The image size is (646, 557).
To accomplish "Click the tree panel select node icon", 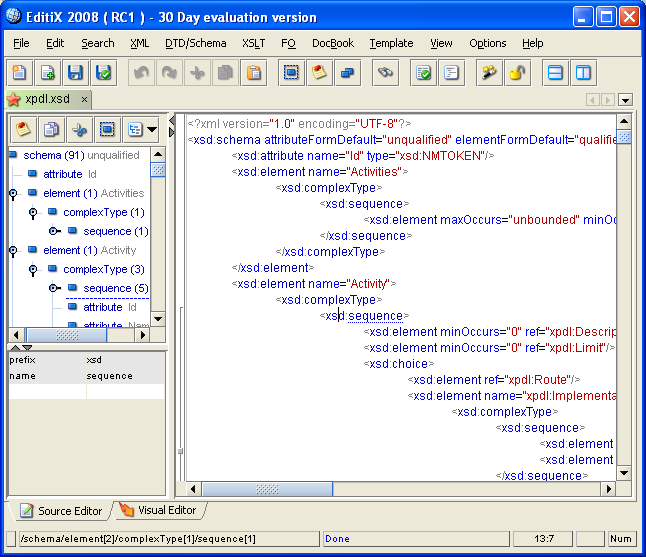I will coord(107,129).
